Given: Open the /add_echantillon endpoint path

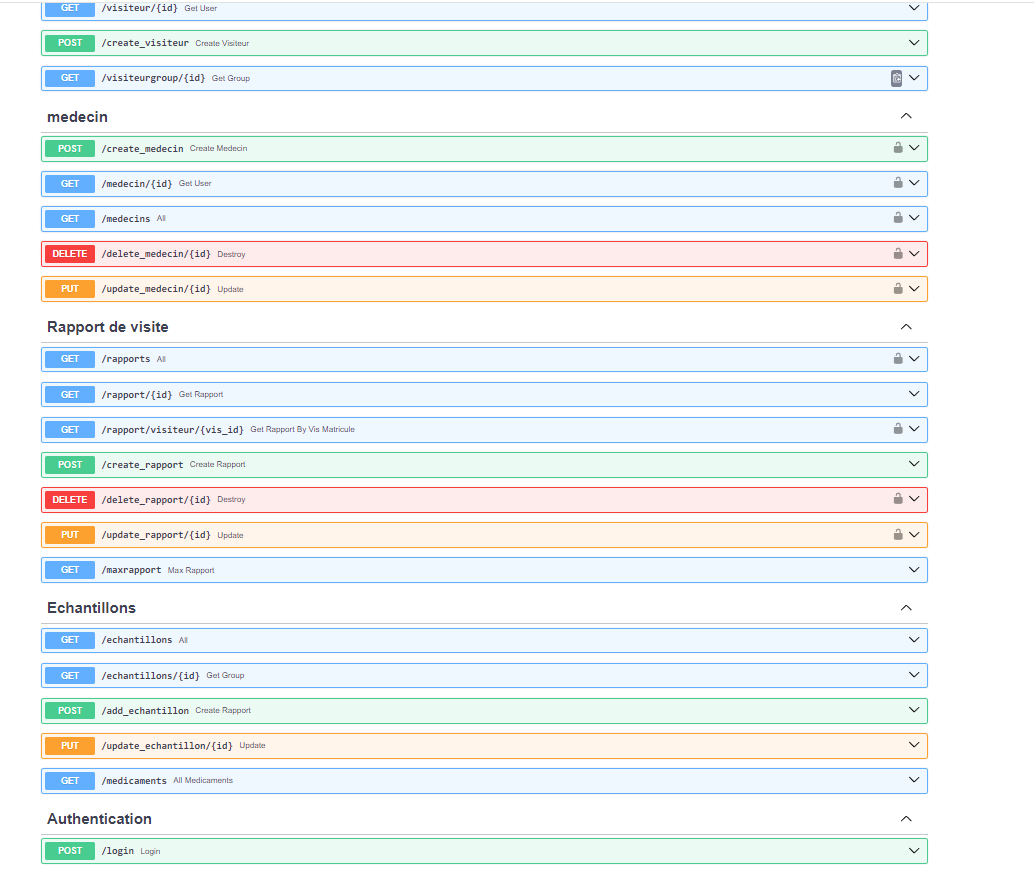Looking at the screenshot, I should [145, 711].
